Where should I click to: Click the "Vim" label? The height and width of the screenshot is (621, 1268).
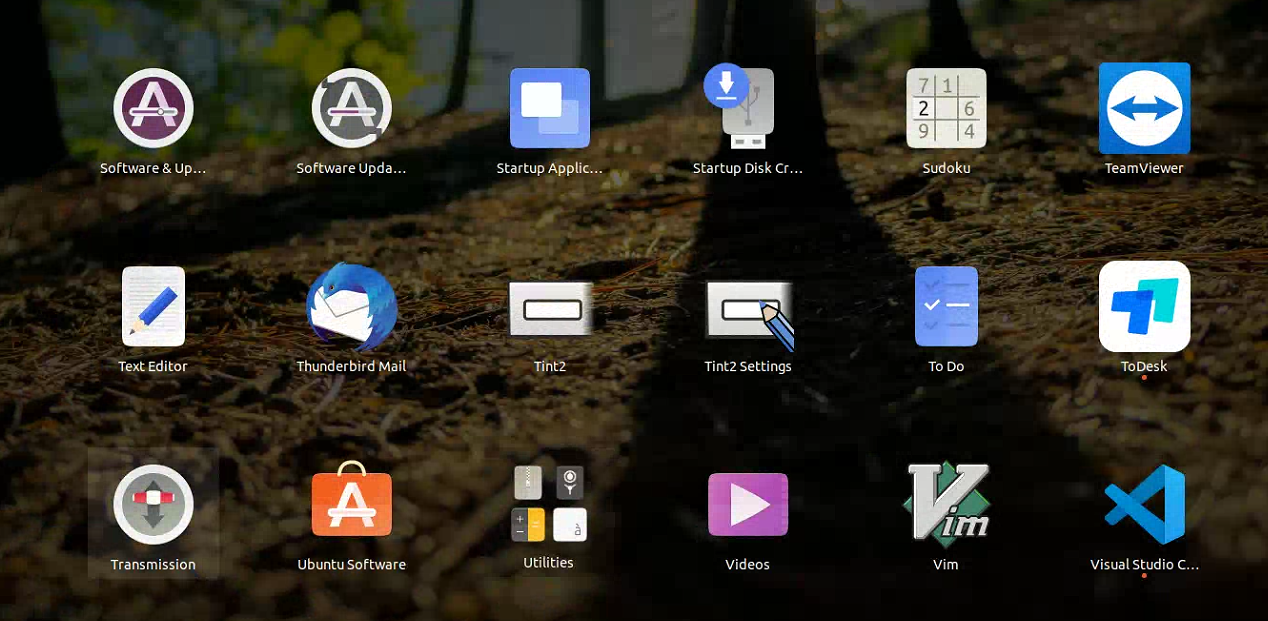tap(946, 564)
